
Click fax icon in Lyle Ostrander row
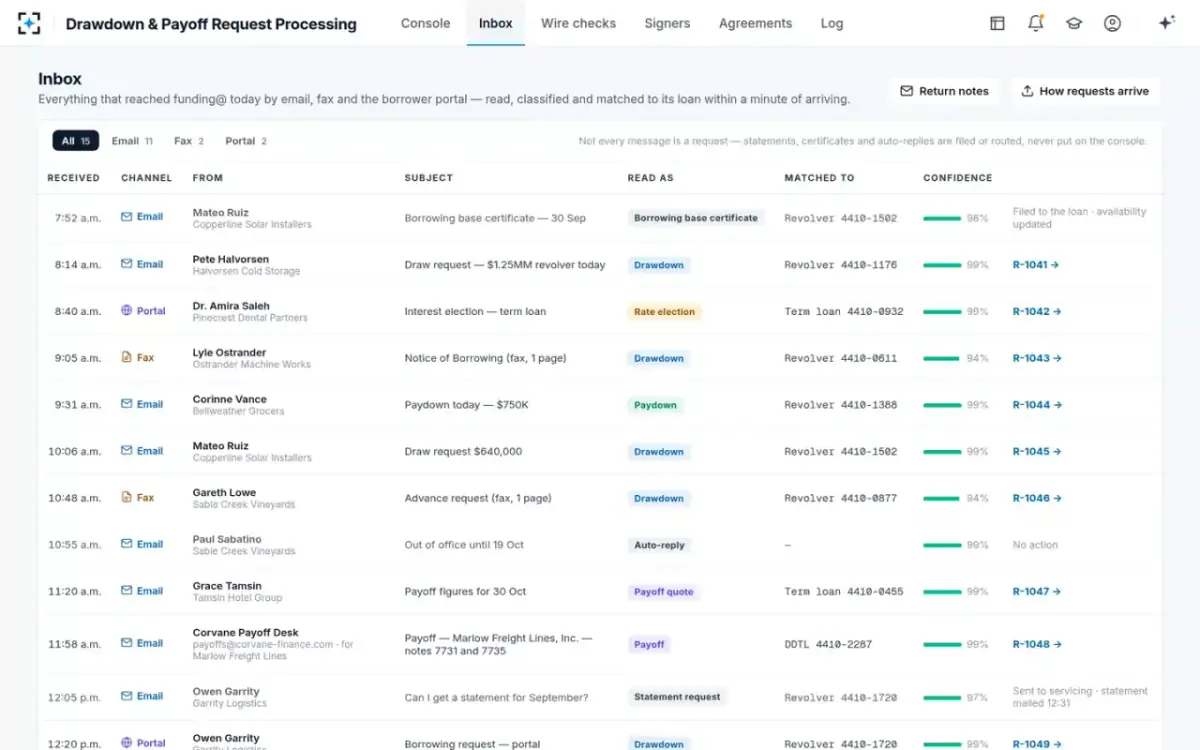coord(126,357)
